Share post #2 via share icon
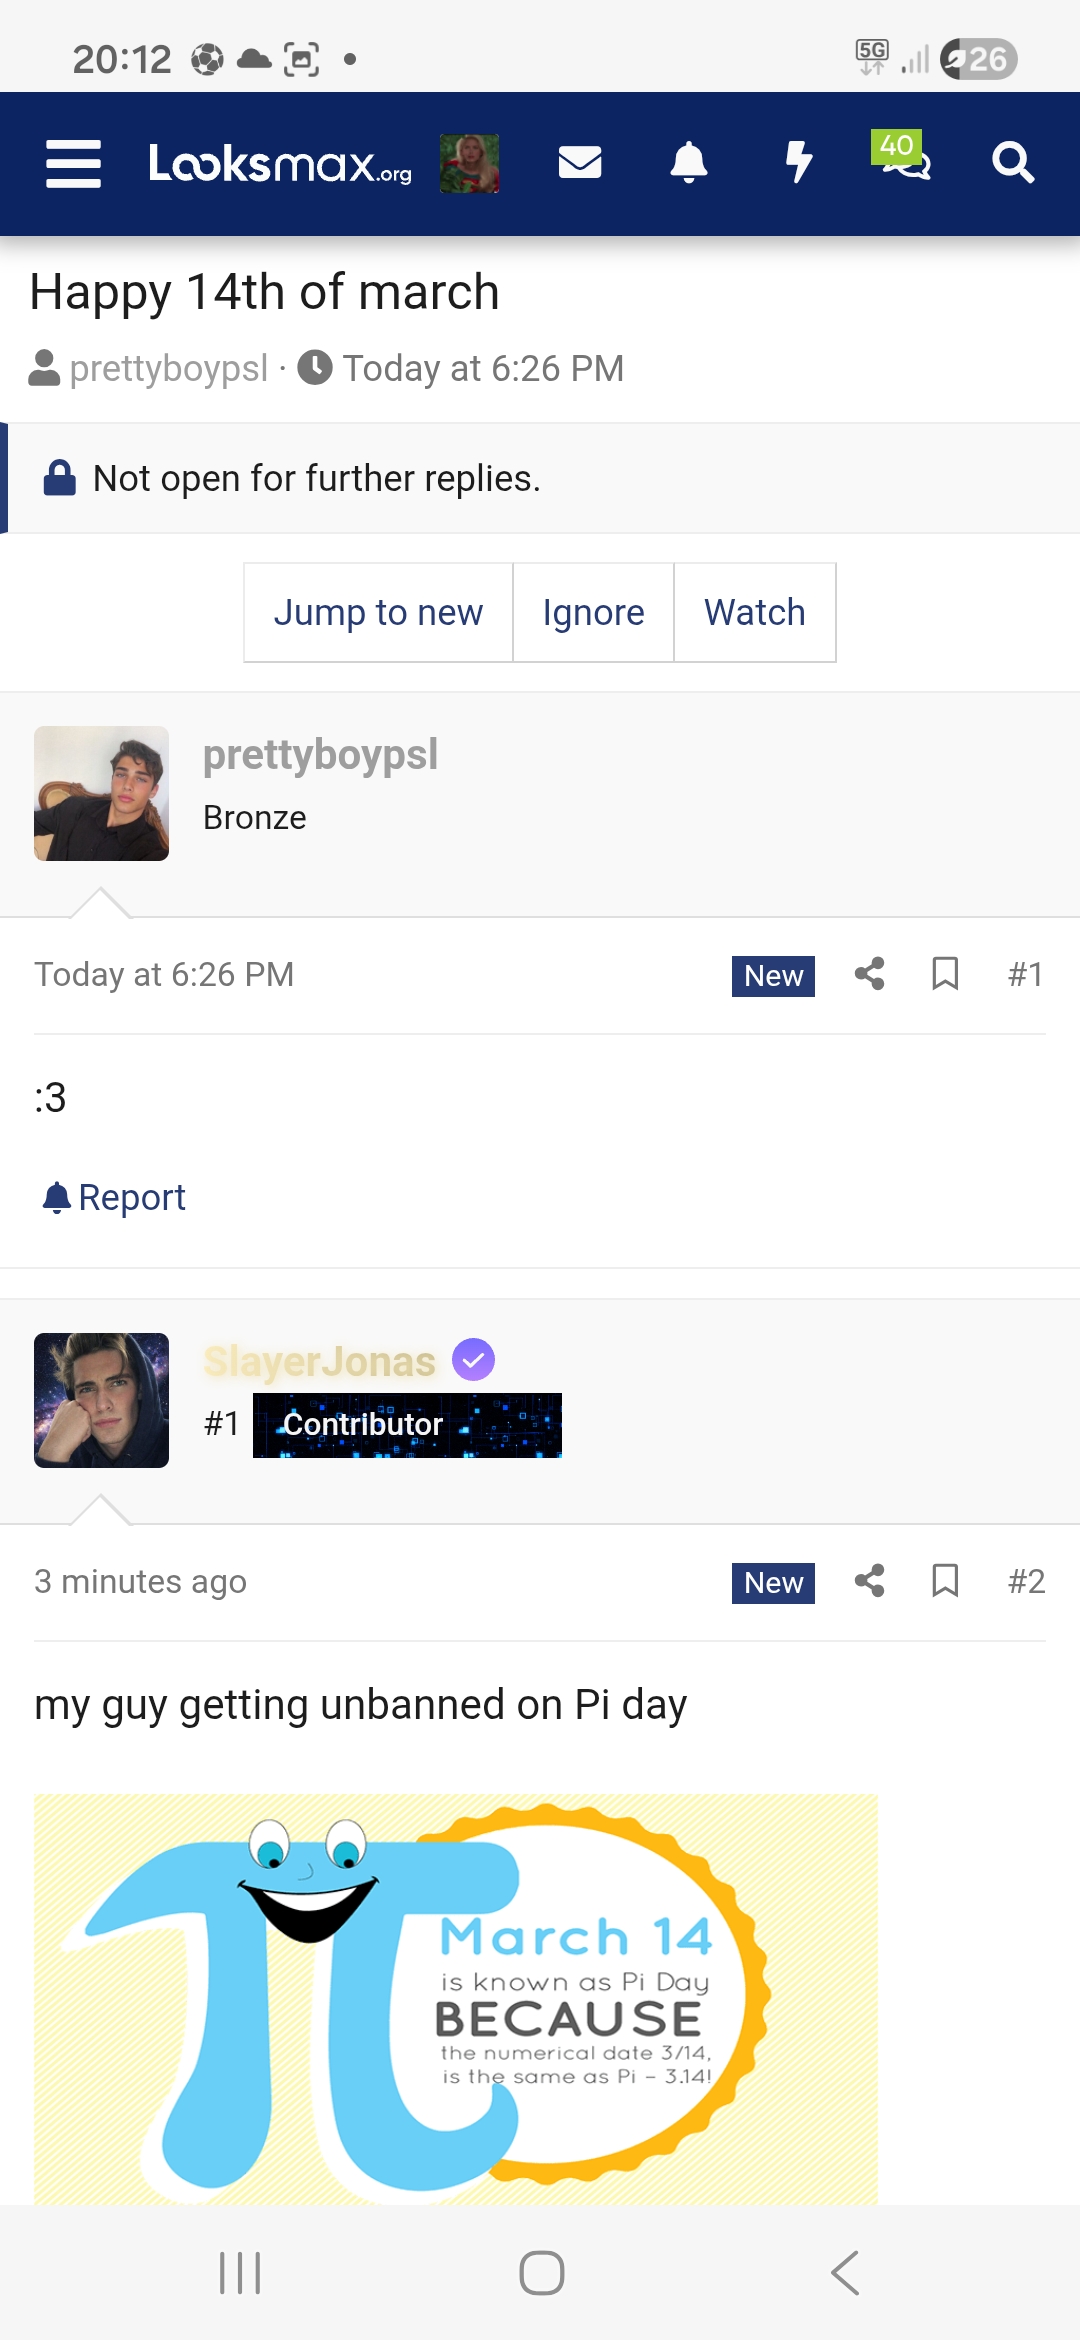The image size is (1080, 2340). pyautogui.click(x=869, y=1581)
